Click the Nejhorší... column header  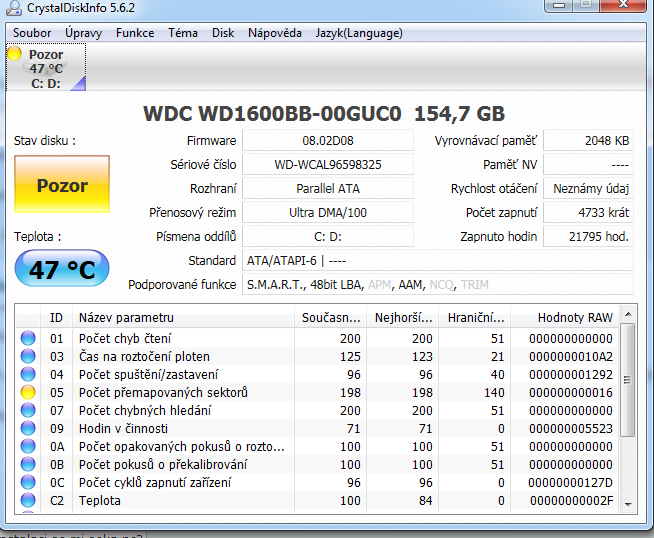(x=402, y=317)
